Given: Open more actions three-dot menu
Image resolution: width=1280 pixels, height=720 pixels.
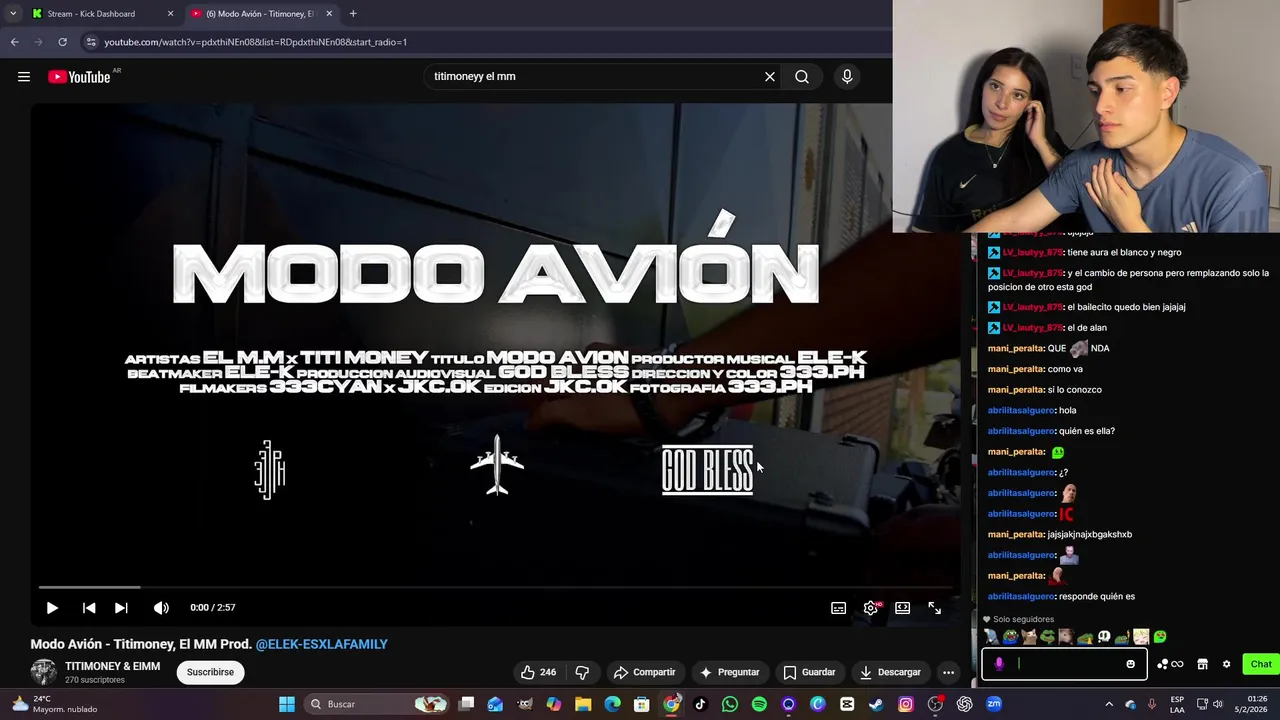Looking at the screenshot, I should click(948, 672).
